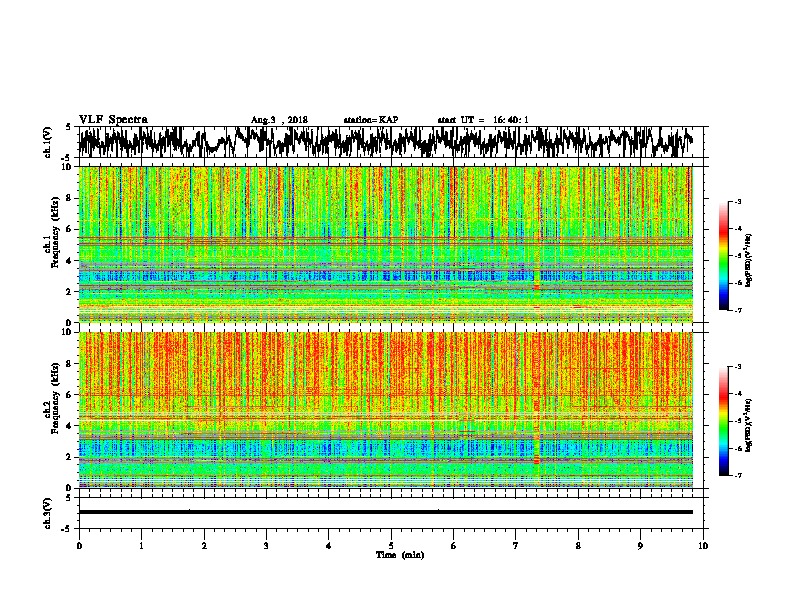Click time axis tick label "1"
The height and width of the screenshot is (612, 792).
pyautogui.click(x=141, y=546)
